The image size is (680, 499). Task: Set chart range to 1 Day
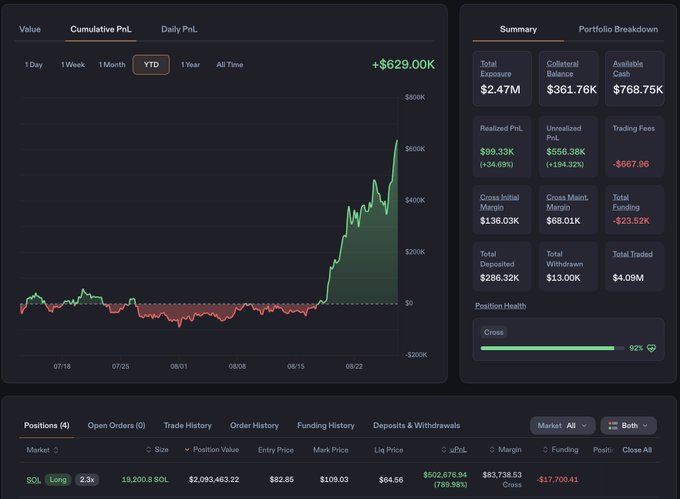[34, 65]
